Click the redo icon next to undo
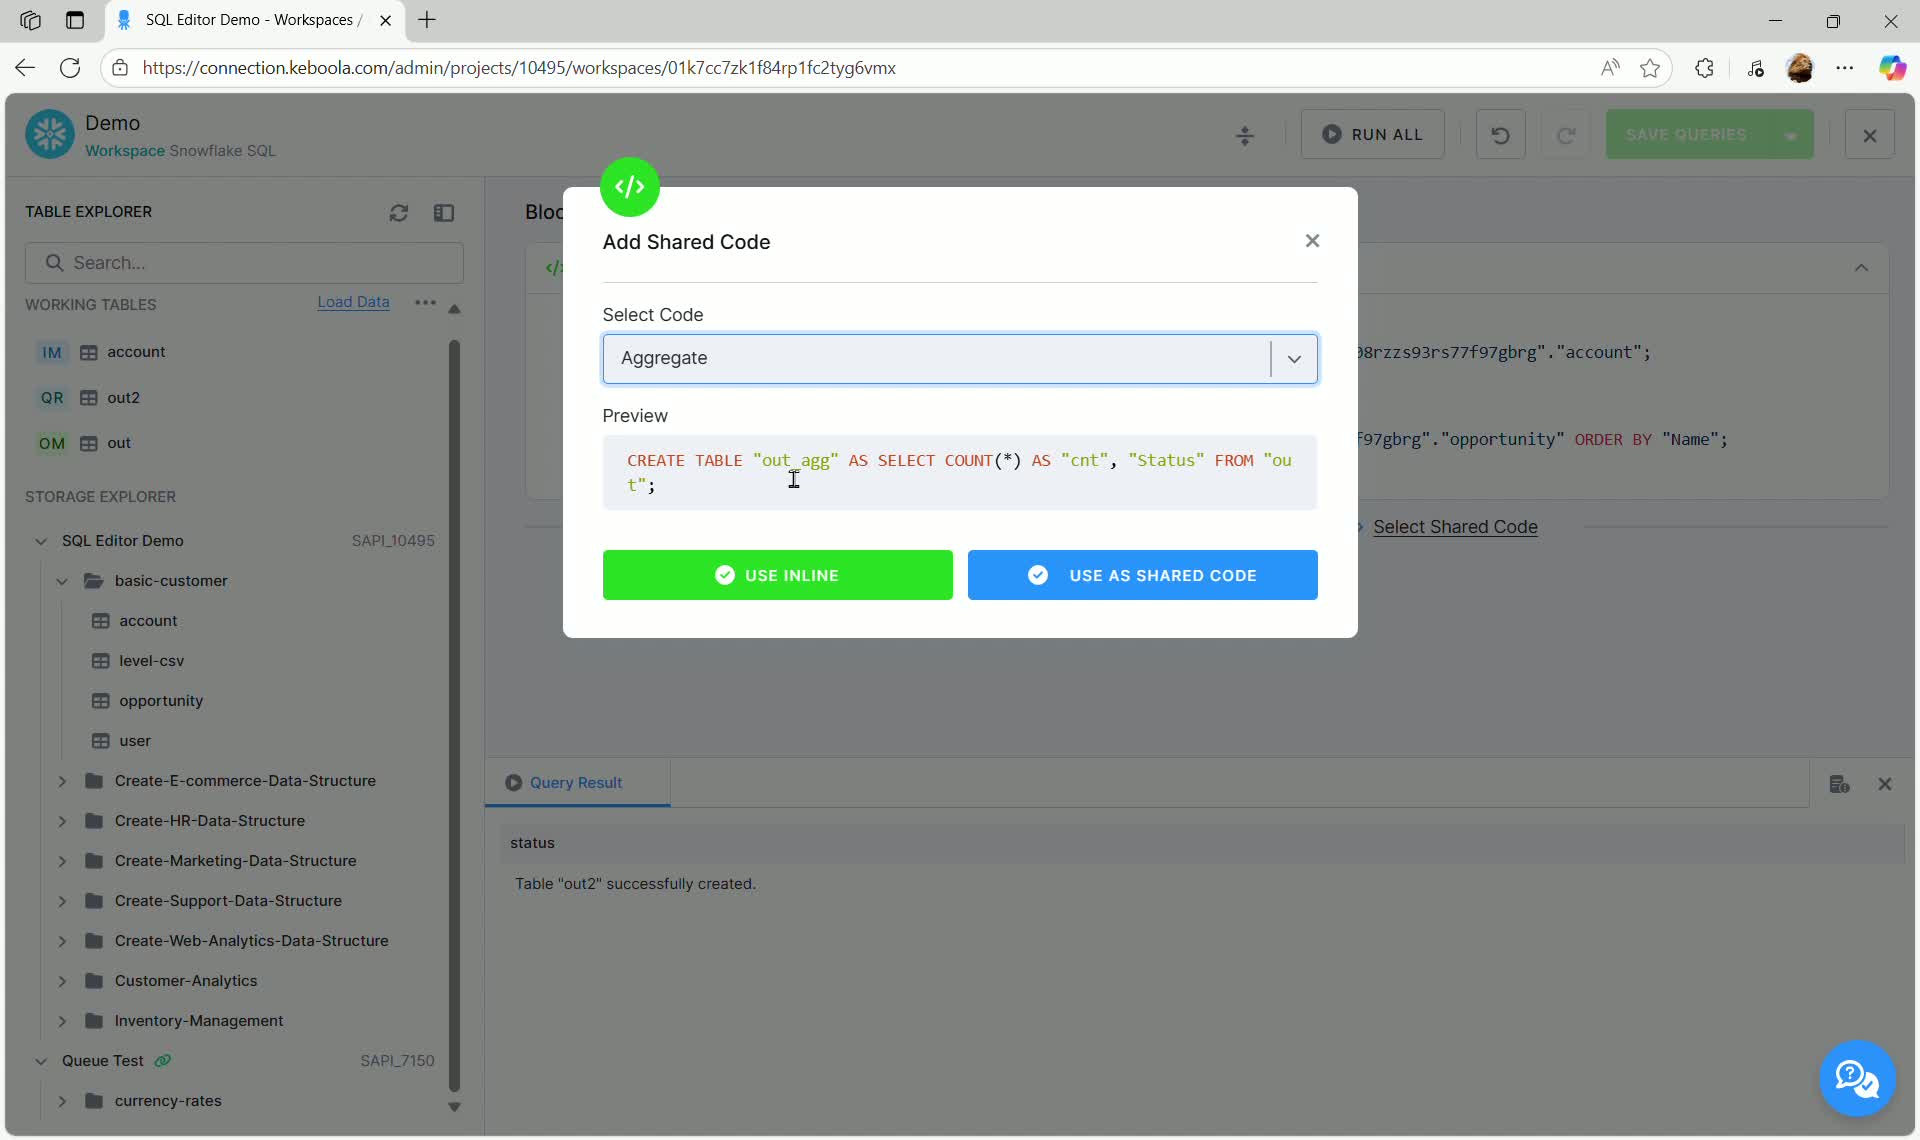Image resolution: width=1920 pixels, height=1140 pixels. click(x=1566, y=134)
